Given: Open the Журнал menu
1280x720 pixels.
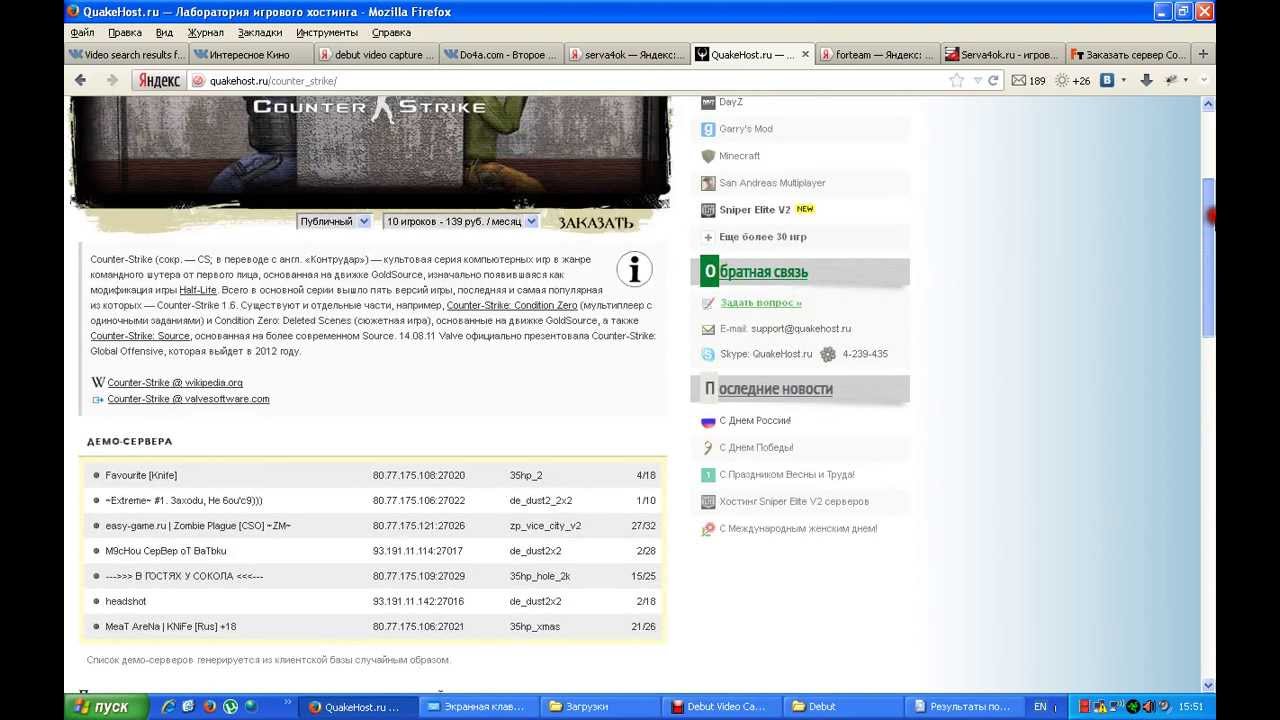Looking at the screenshot, I should (206, 32).
